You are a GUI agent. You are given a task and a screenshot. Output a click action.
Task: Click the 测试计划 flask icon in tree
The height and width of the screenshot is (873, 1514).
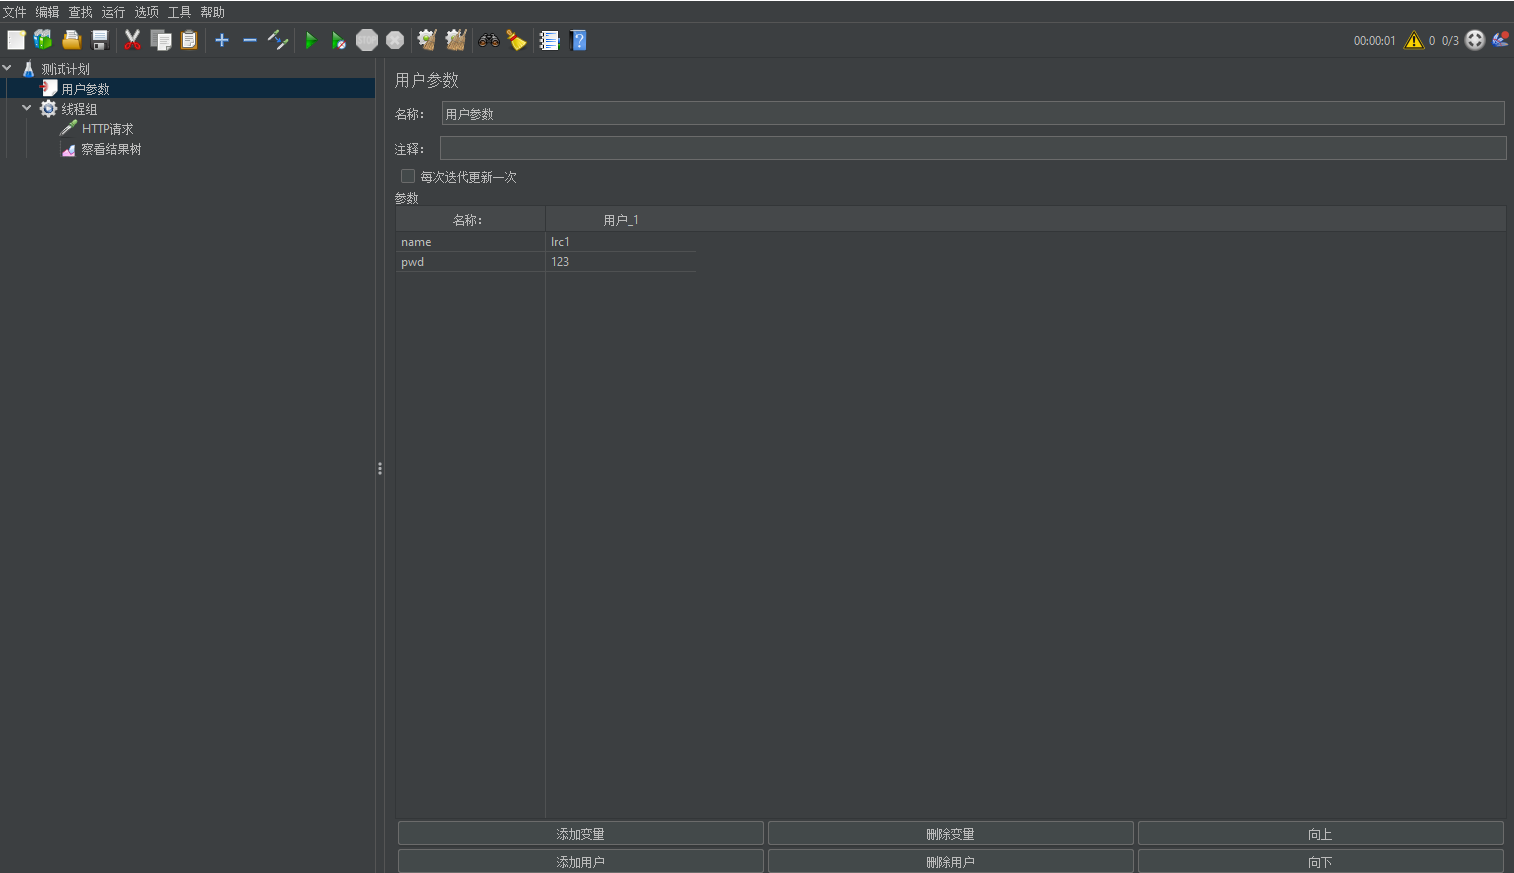(x=28, y=69)
